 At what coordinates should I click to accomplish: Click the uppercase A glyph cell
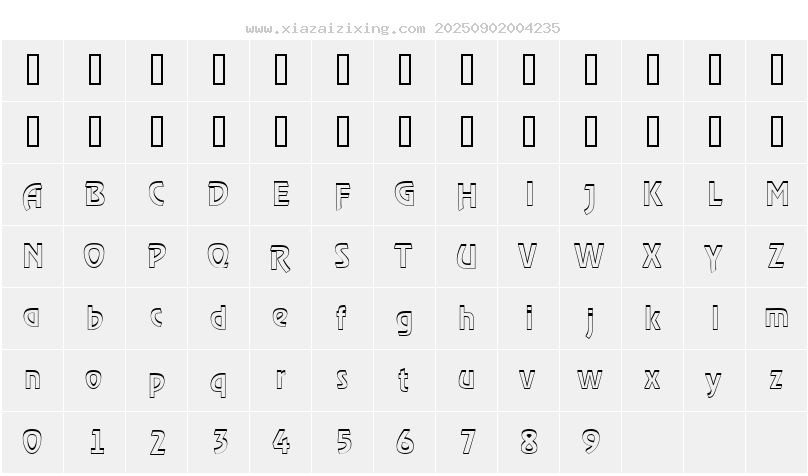32,195
